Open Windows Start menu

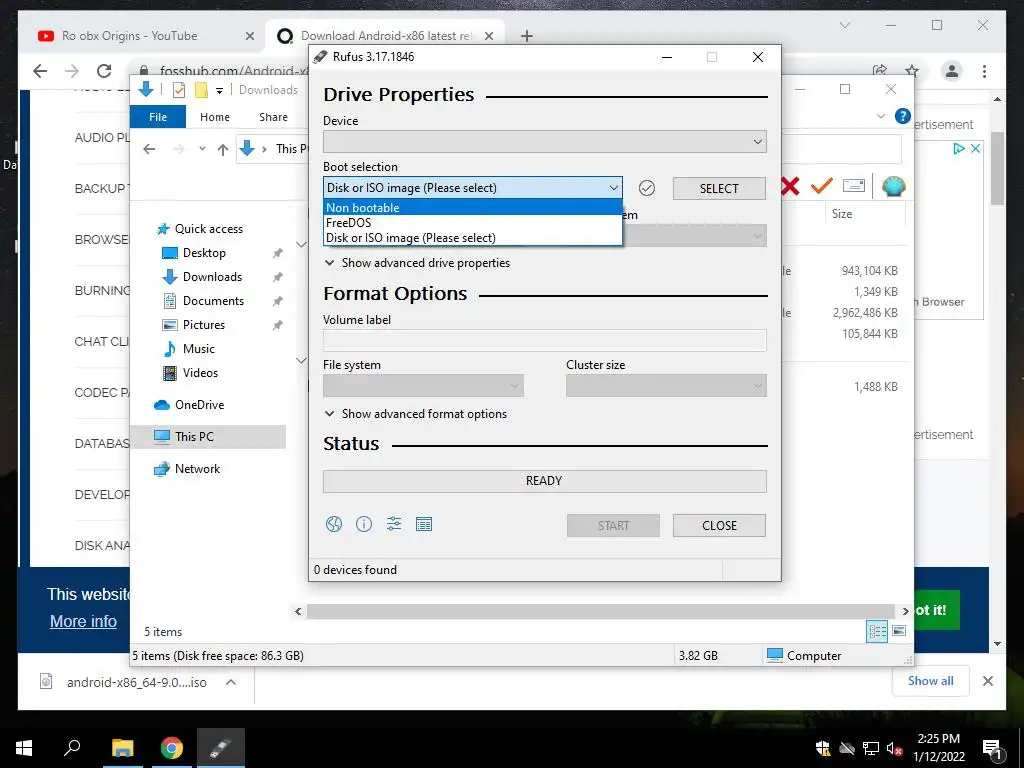click(24, 748)
